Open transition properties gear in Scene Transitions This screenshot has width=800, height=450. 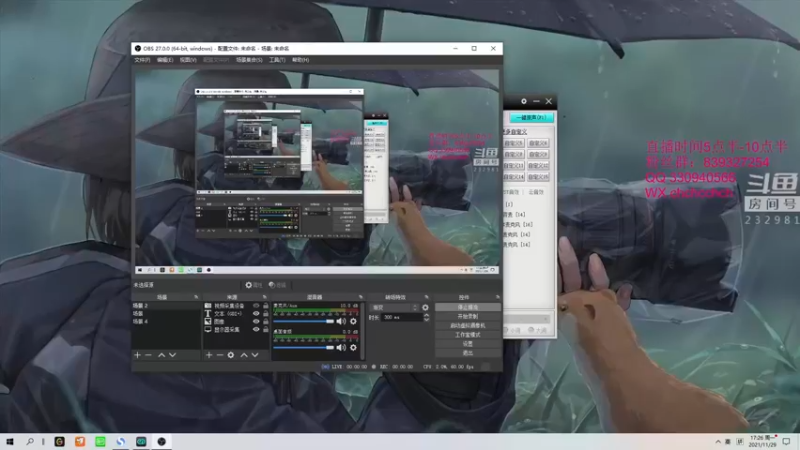tap(425, 308)
